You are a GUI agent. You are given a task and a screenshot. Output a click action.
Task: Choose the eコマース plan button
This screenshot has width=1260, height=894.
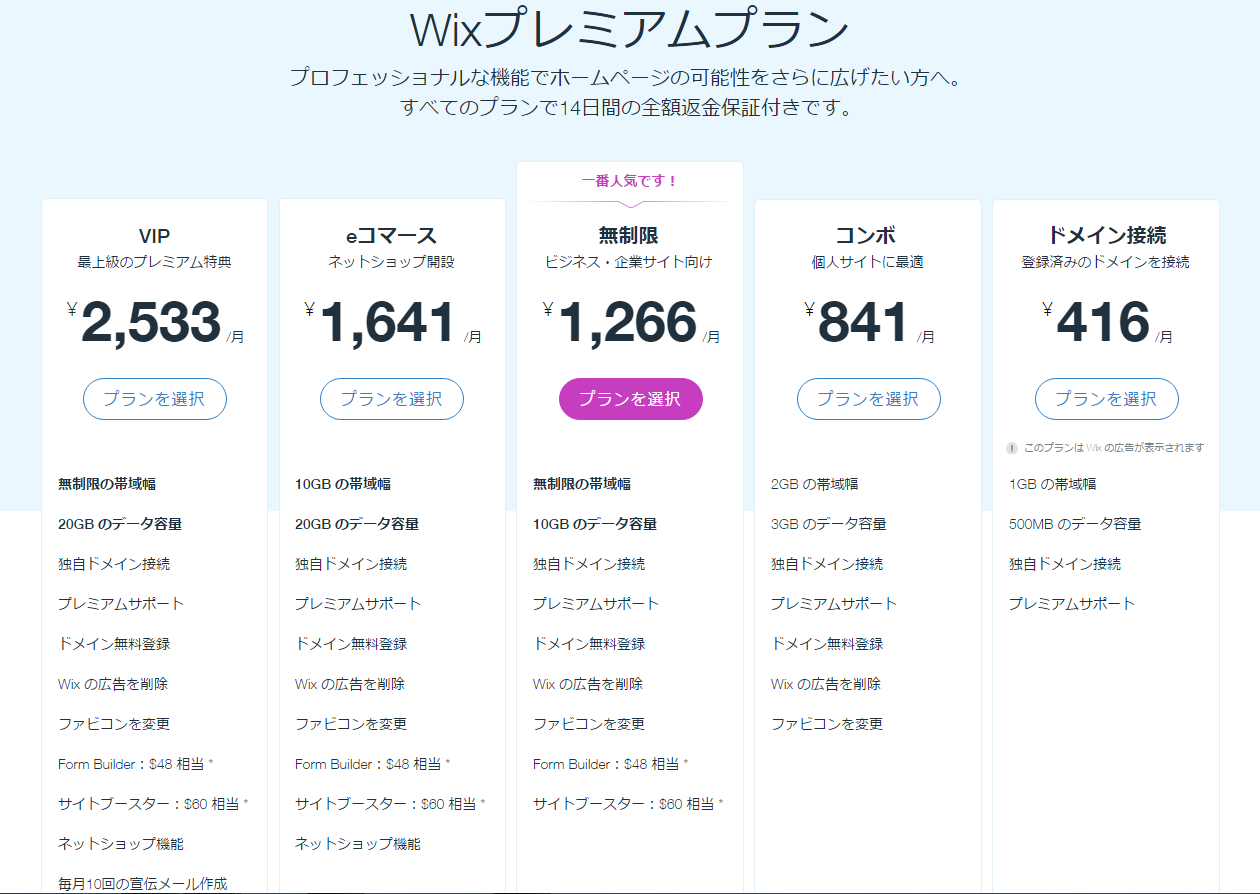pos(392,399)
